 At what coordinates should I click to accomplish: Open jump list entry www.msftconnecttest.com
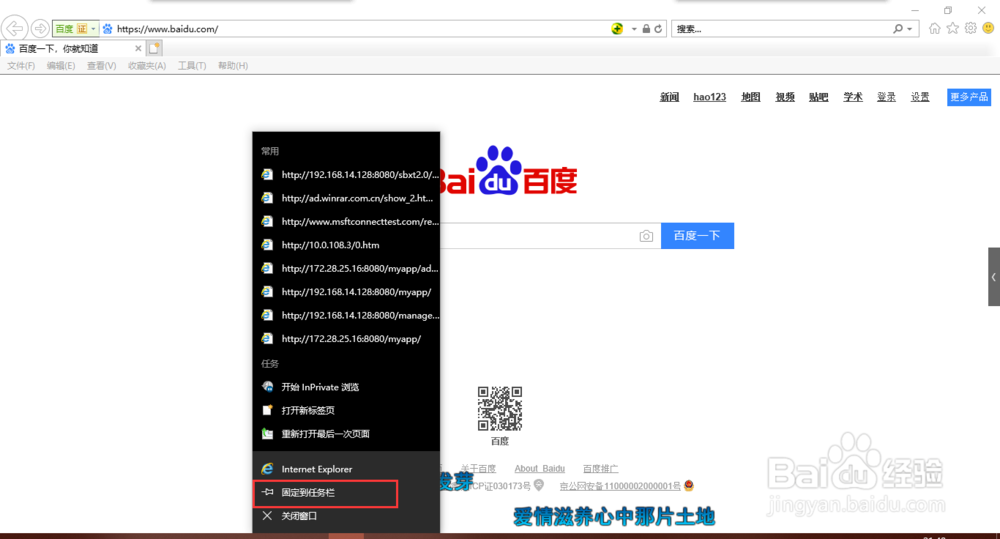346,222
